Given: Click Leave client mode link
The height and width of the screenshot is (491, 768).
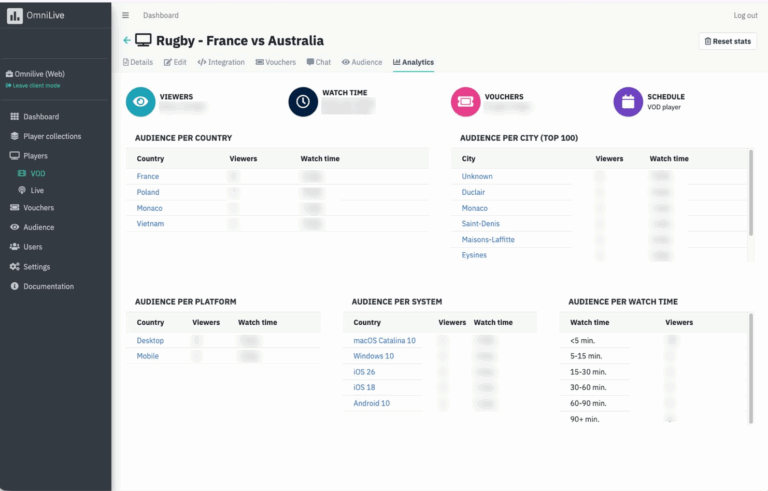Looking at the screenshot, I should point(33,86).
